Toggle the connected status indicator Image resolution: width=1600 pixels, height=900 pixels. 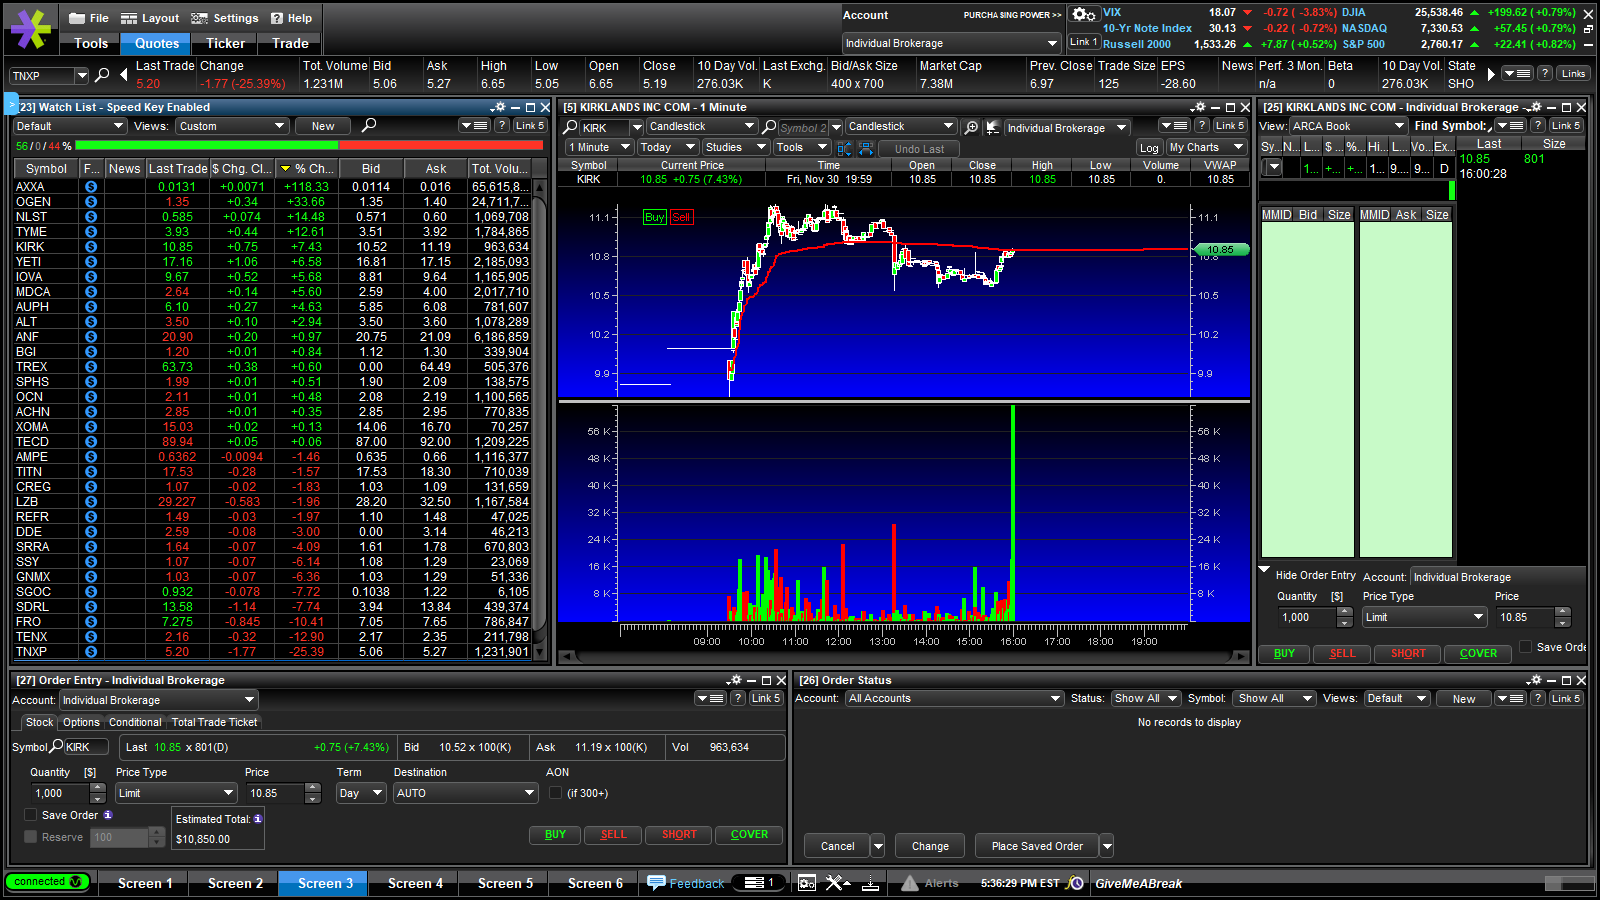click(47, 882)
